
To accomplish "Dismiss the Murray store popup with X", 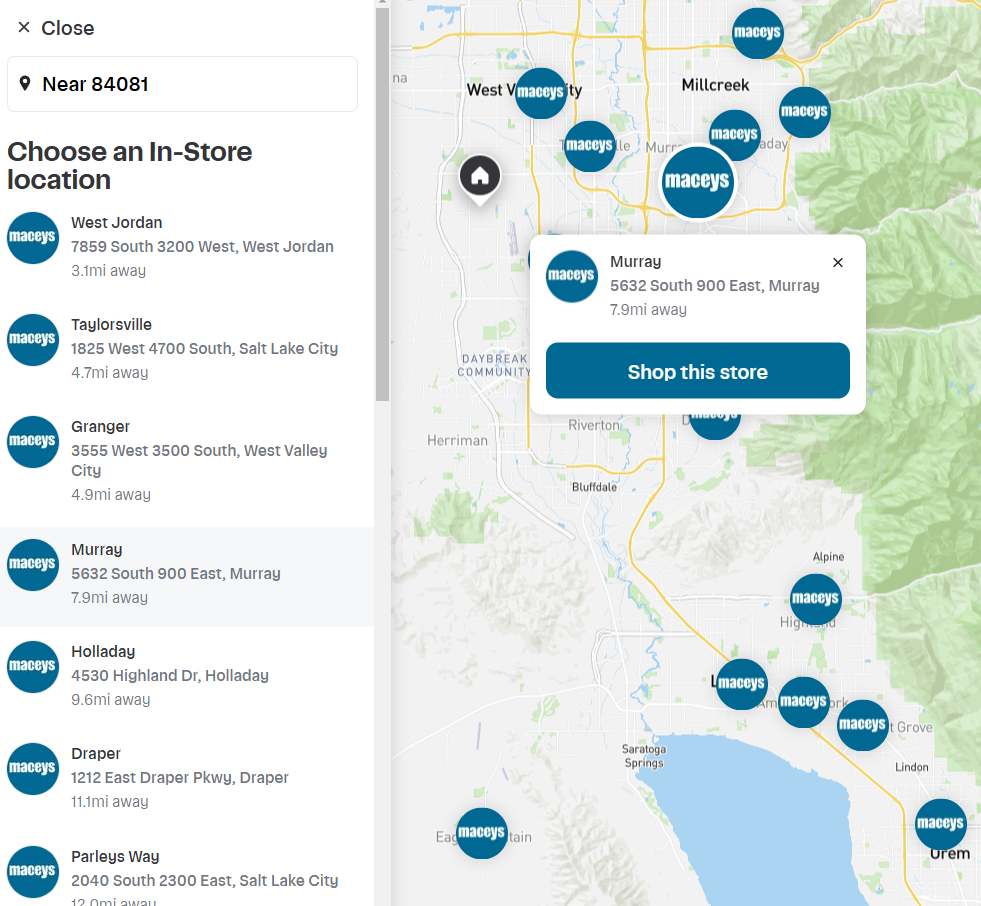I will 838,263.
